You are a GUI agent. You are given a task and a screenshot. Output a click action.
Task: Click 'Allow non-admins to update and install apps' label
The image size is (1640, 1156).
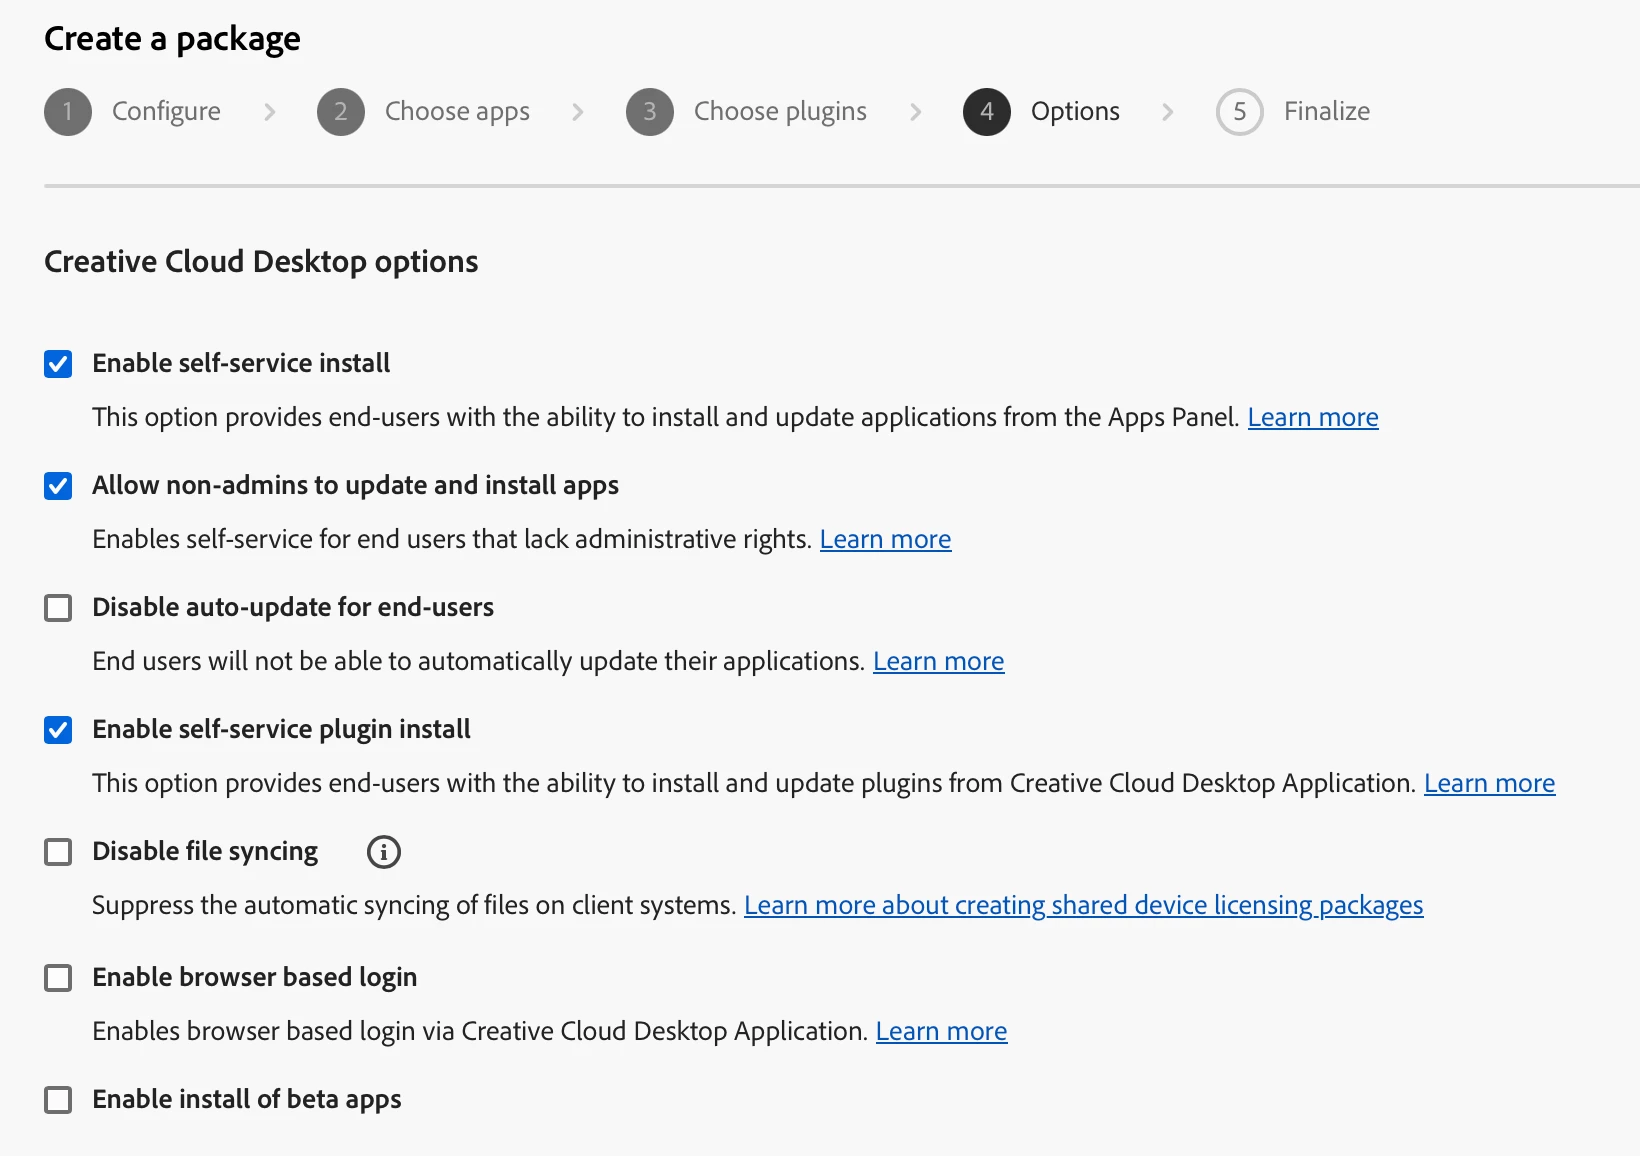pyautogui.click(x=355, y=485)
